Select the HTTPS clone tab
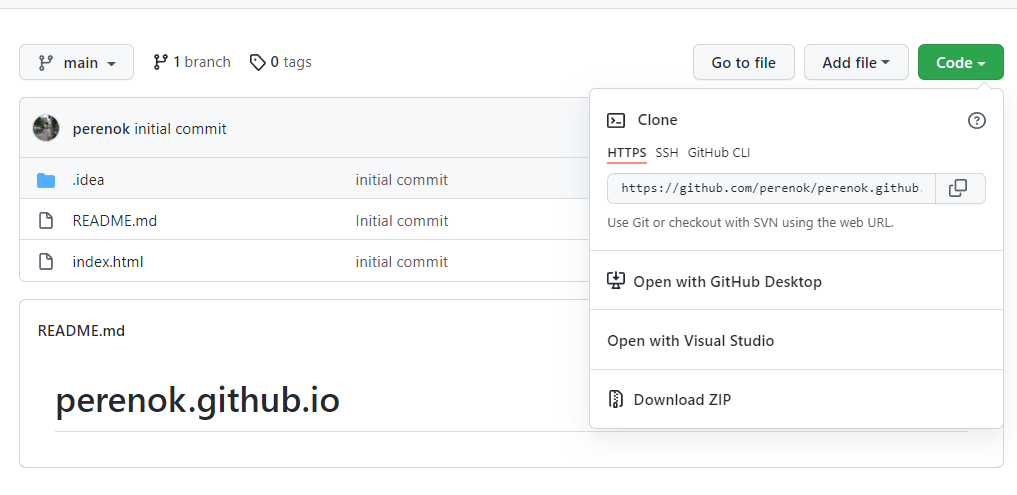This screenshot has height=495, width=1017. (627, 153)
